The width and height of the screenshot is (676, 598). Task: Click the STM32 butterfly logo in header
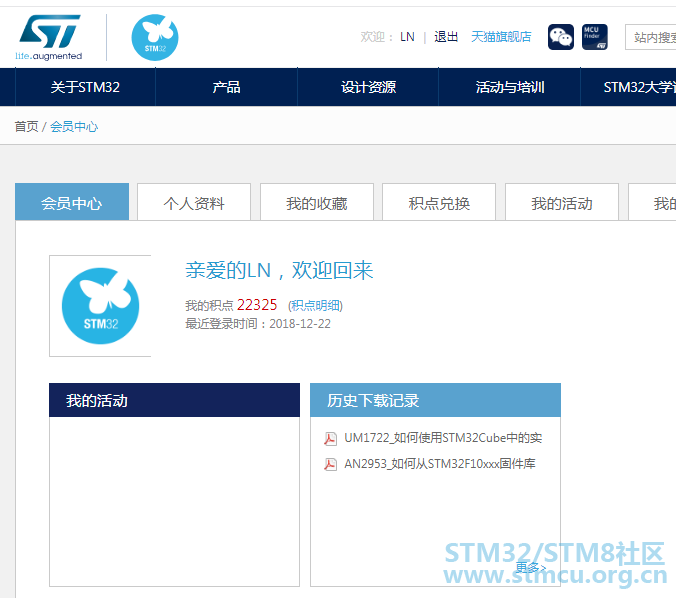pos(155,38)
